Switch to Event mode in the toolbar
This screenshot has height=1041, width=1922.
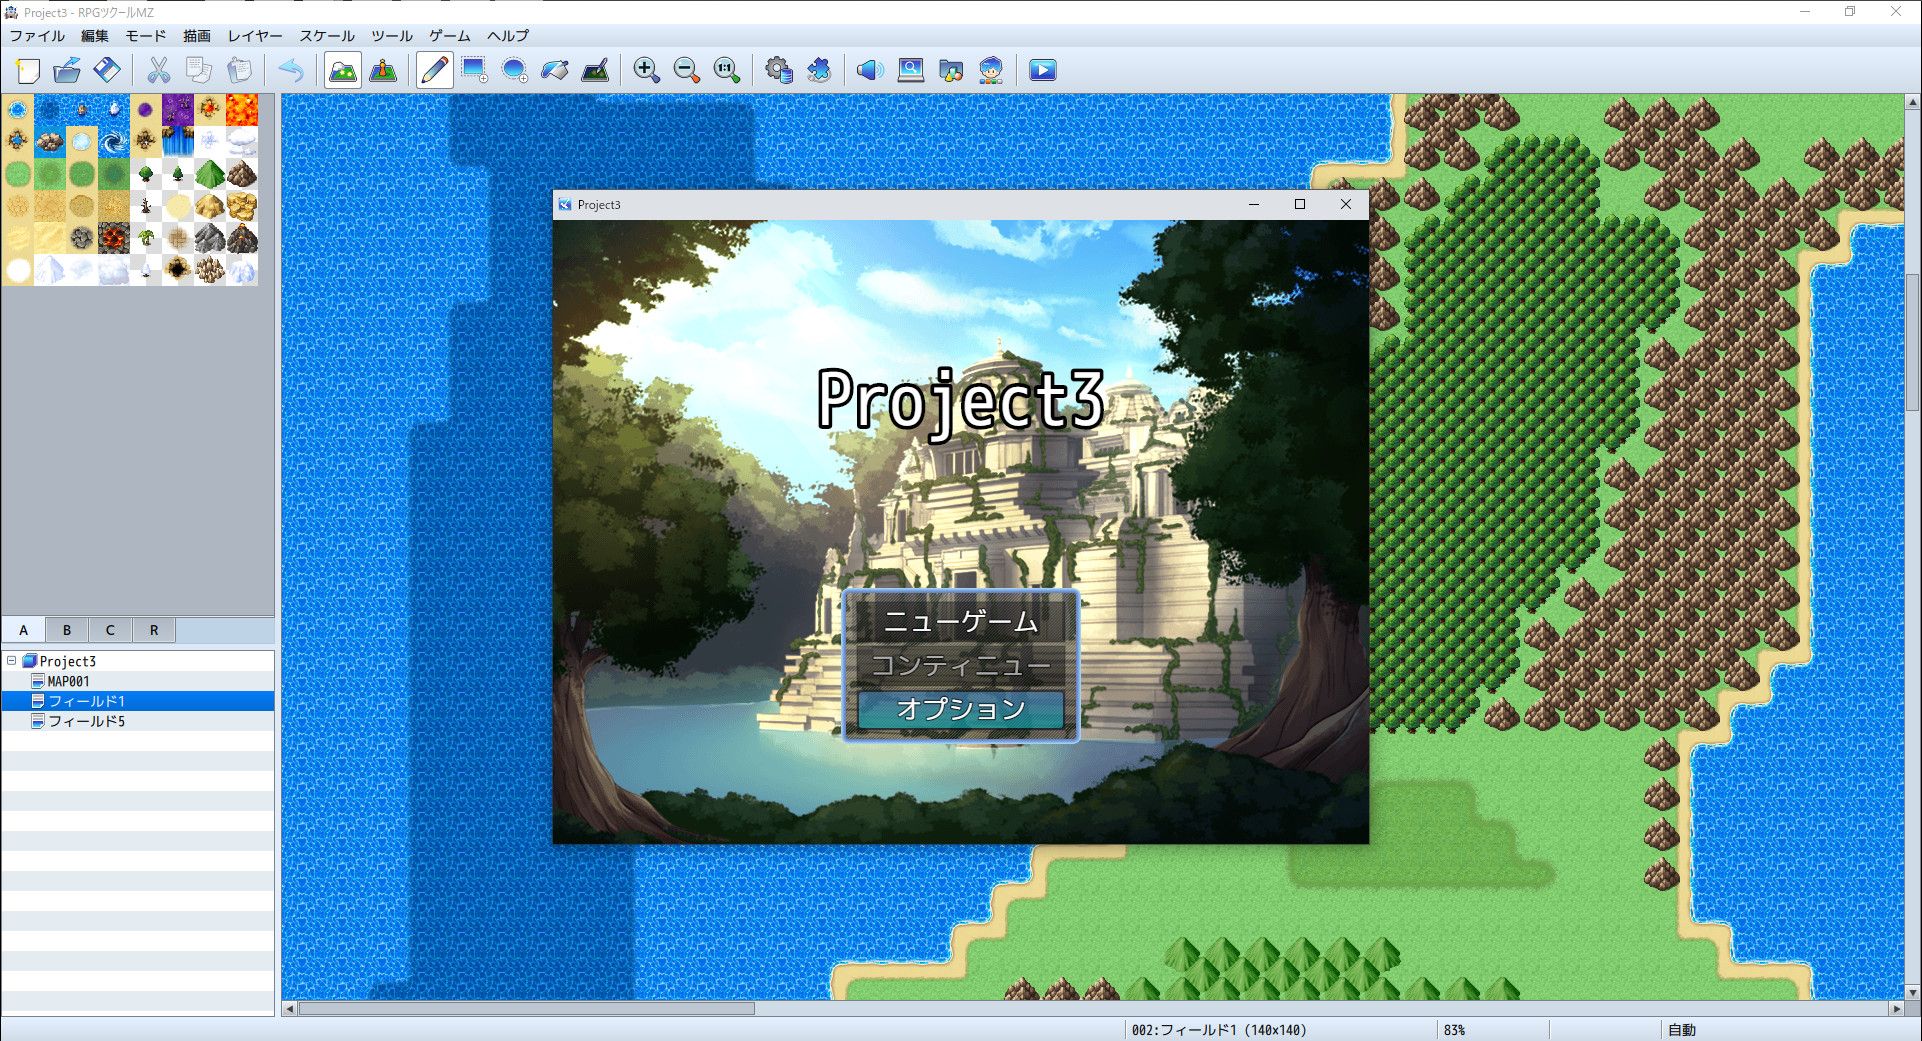(x=383, y=70)
